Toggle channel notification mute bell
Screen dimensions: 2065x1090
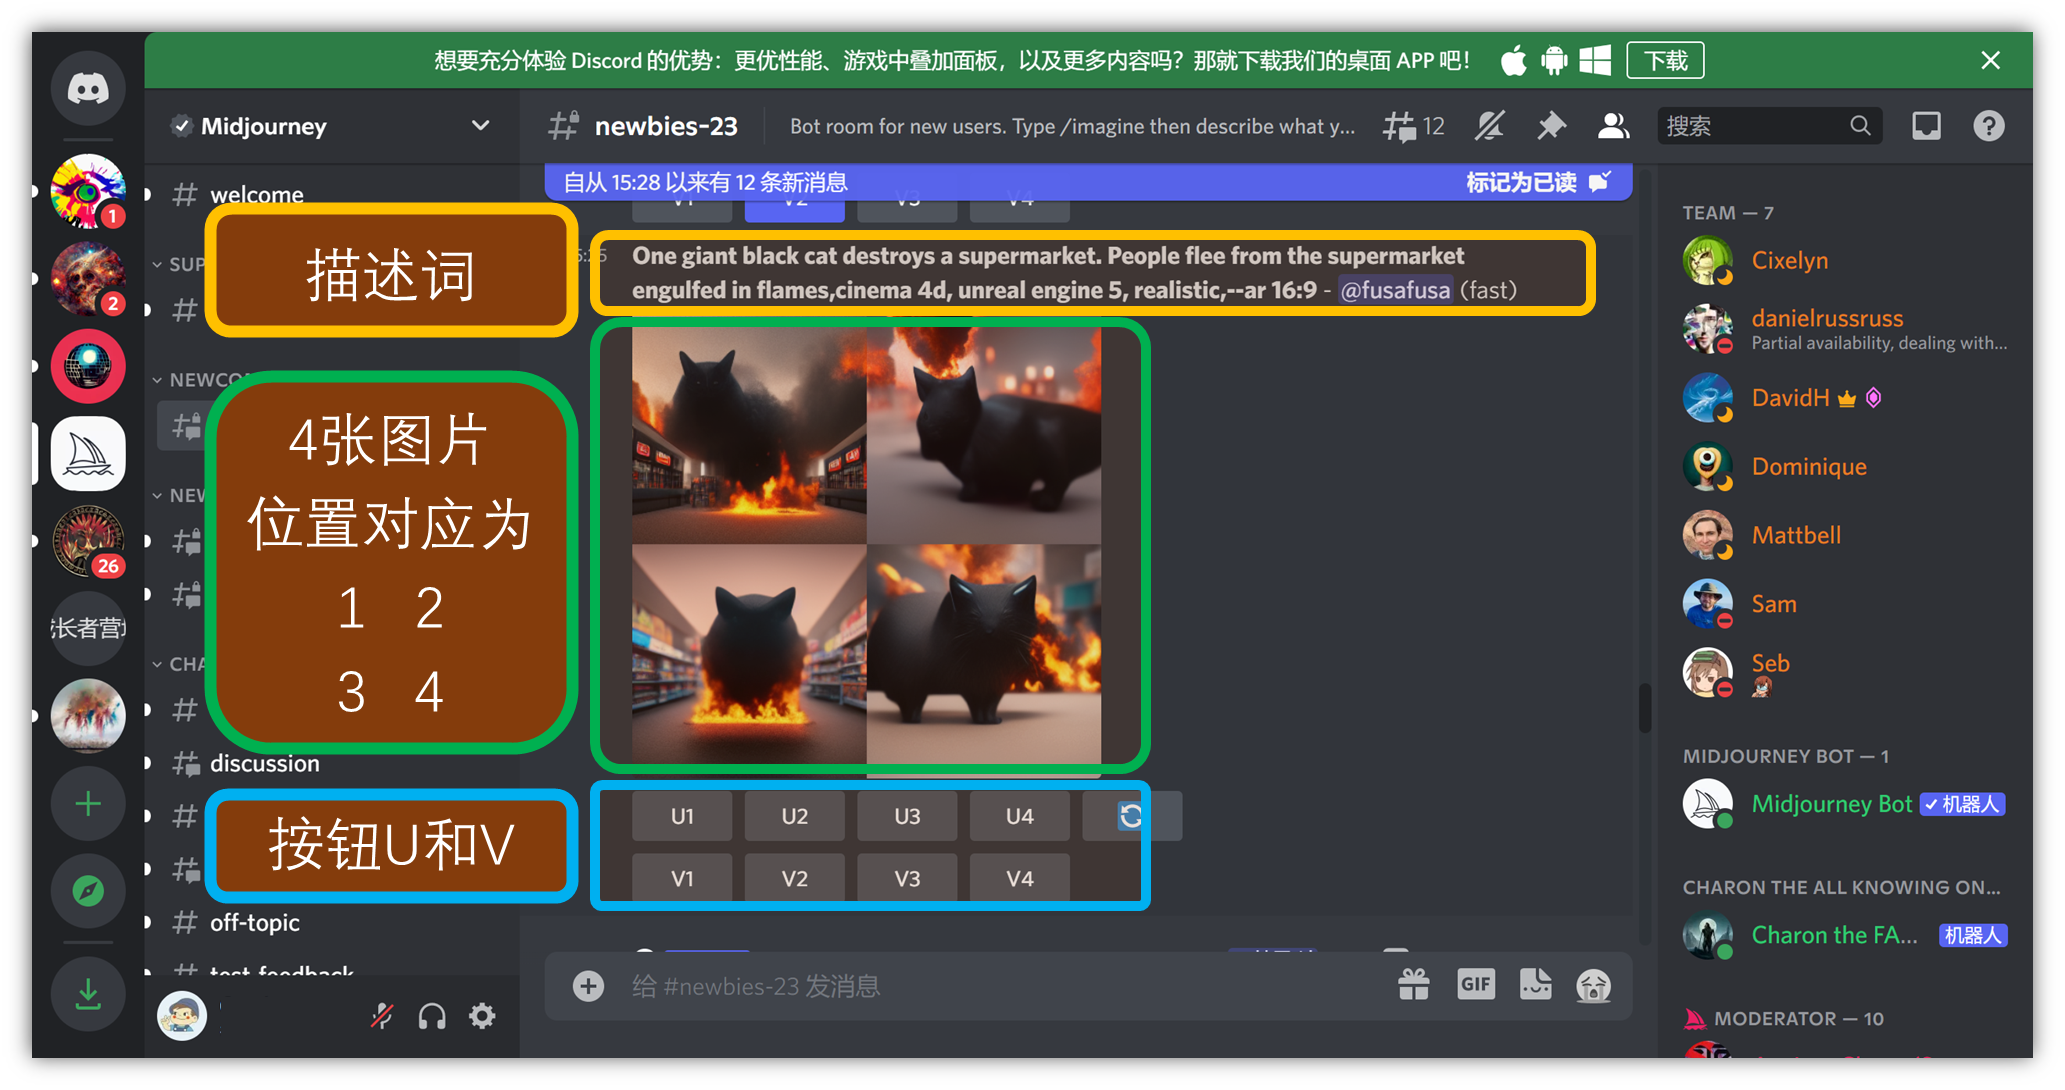[x=1489, y=126]
